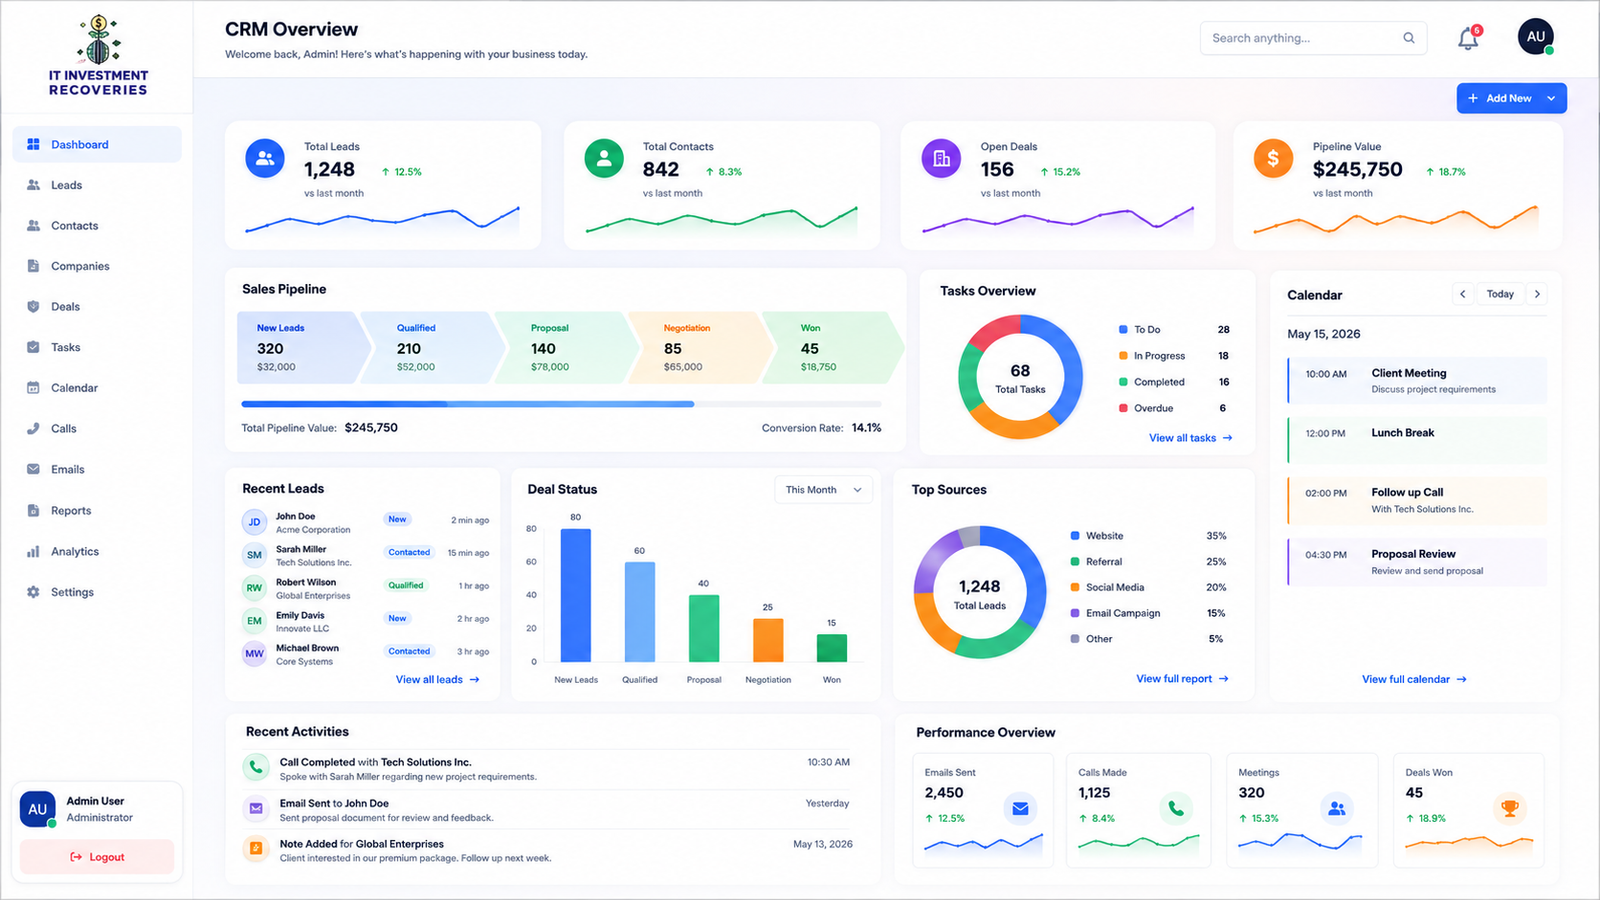This screenshot has height=900, width=1600.
Task: Expand the Add New dropdown arrow
Action: click(1551, 98)
